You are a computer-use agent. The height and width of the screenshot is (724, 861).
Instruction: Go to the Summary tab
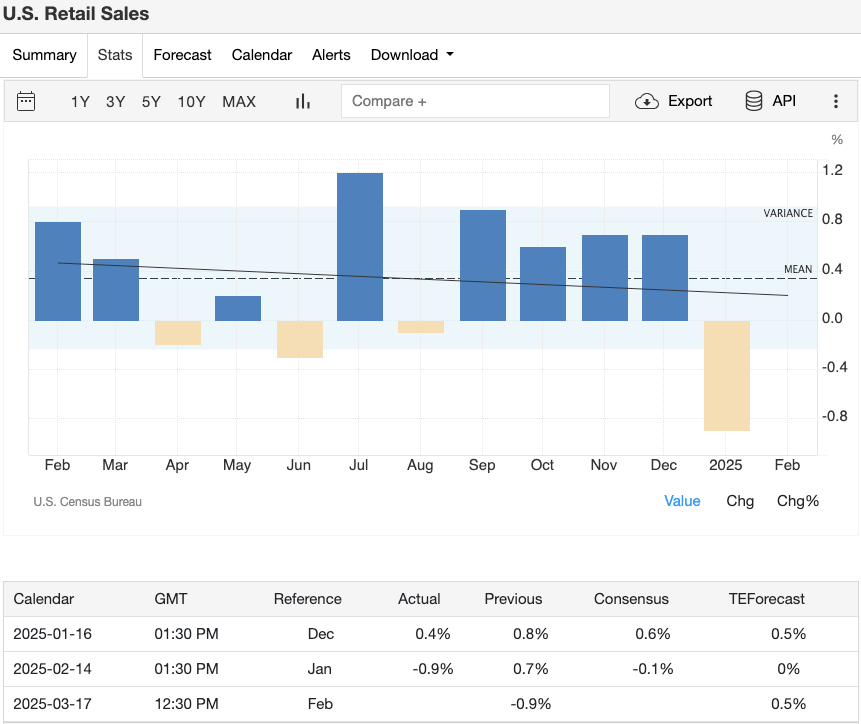(x=44, y=55)
